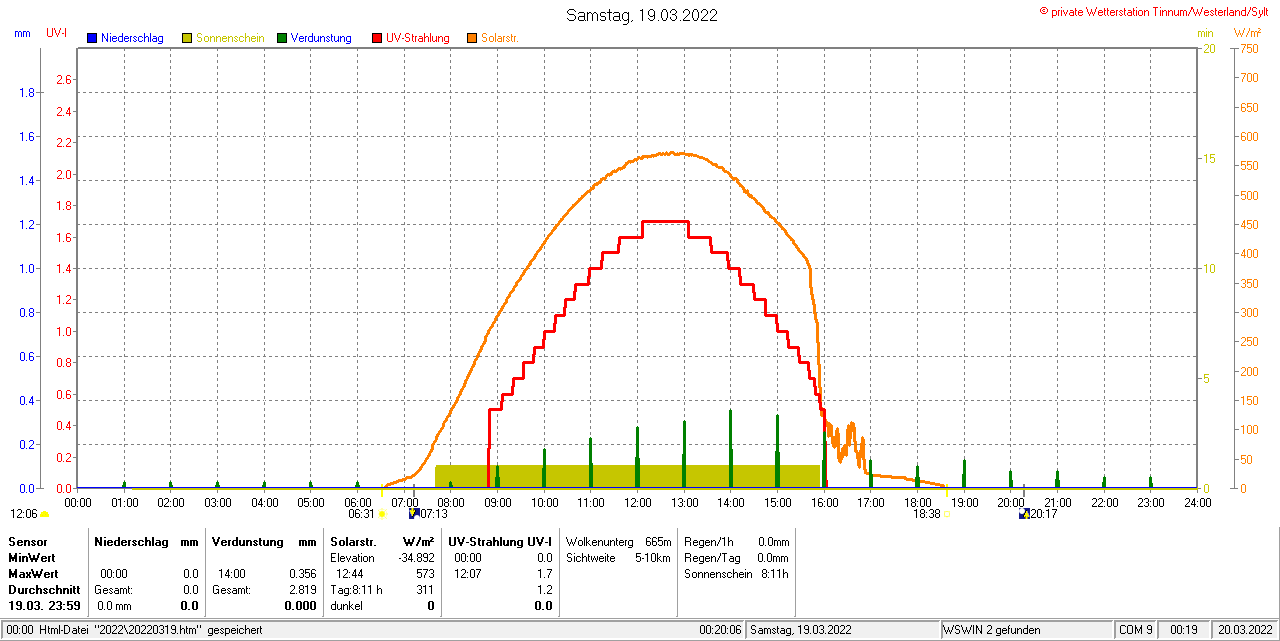Viewport: 1280px width, 641px height.
Task: Select the Sonnenschein legend label
Action: click(230, 38)
